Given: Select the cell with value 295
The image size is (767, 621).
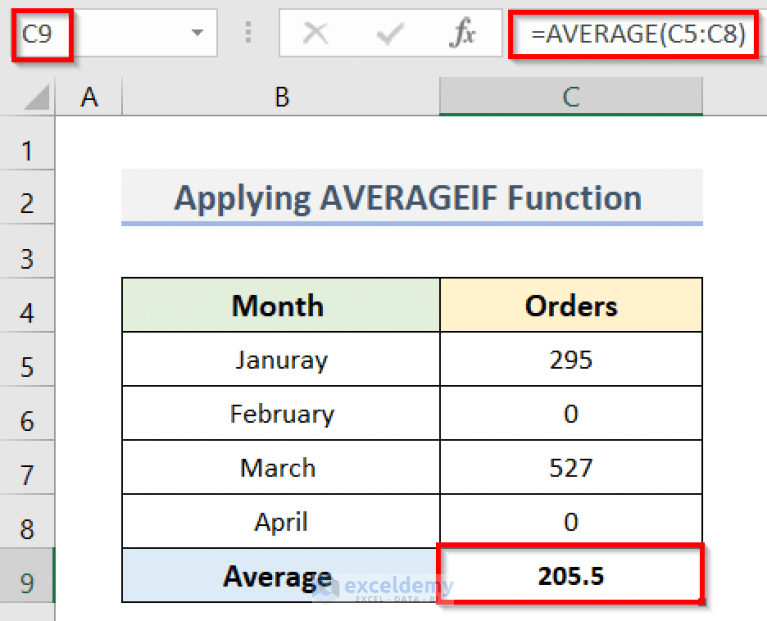Looking at the screenshot, I should [571, 359].
